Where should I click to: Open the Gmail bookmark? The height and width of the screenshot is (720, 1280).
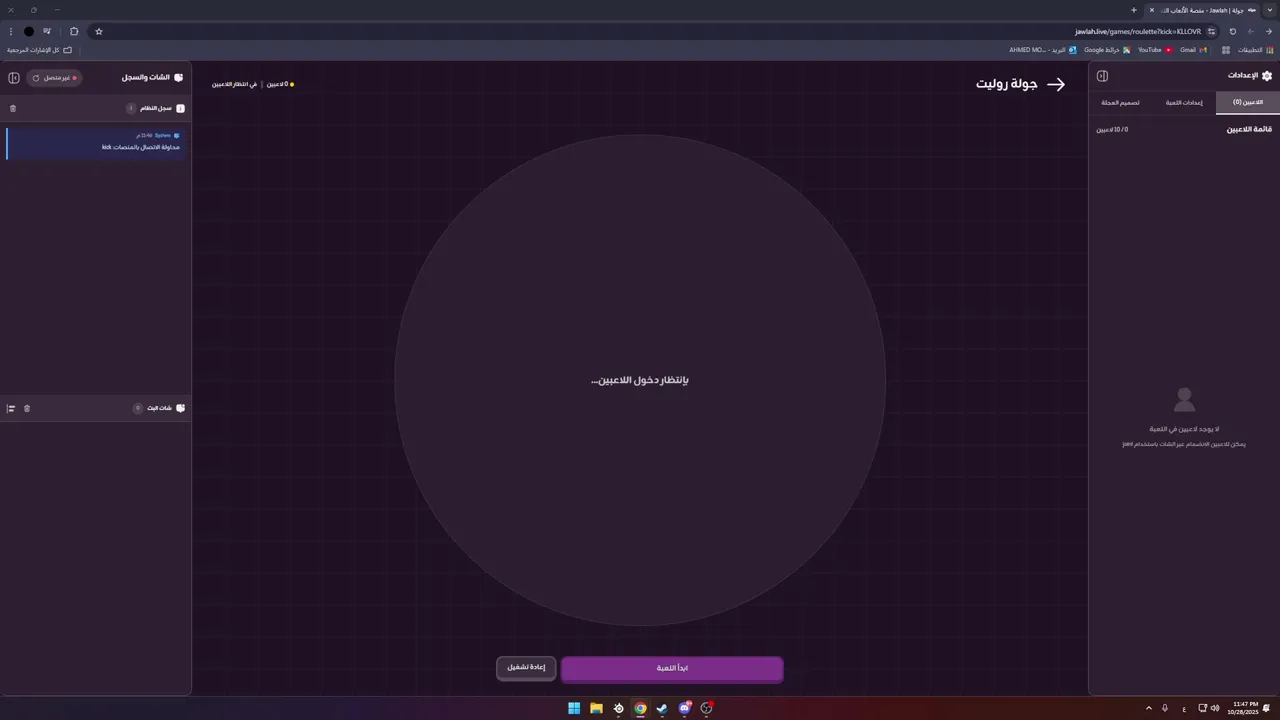tap(1193, 50)
